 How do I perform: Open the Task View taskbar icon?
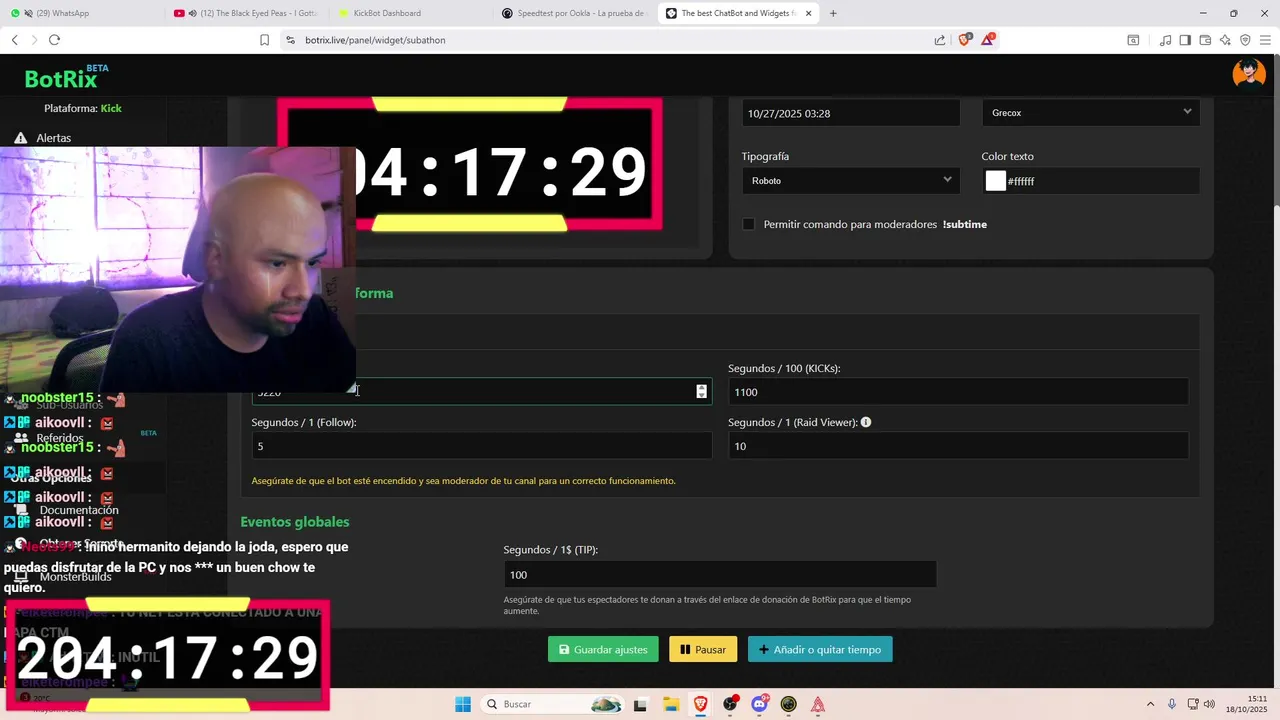[640, 704]
